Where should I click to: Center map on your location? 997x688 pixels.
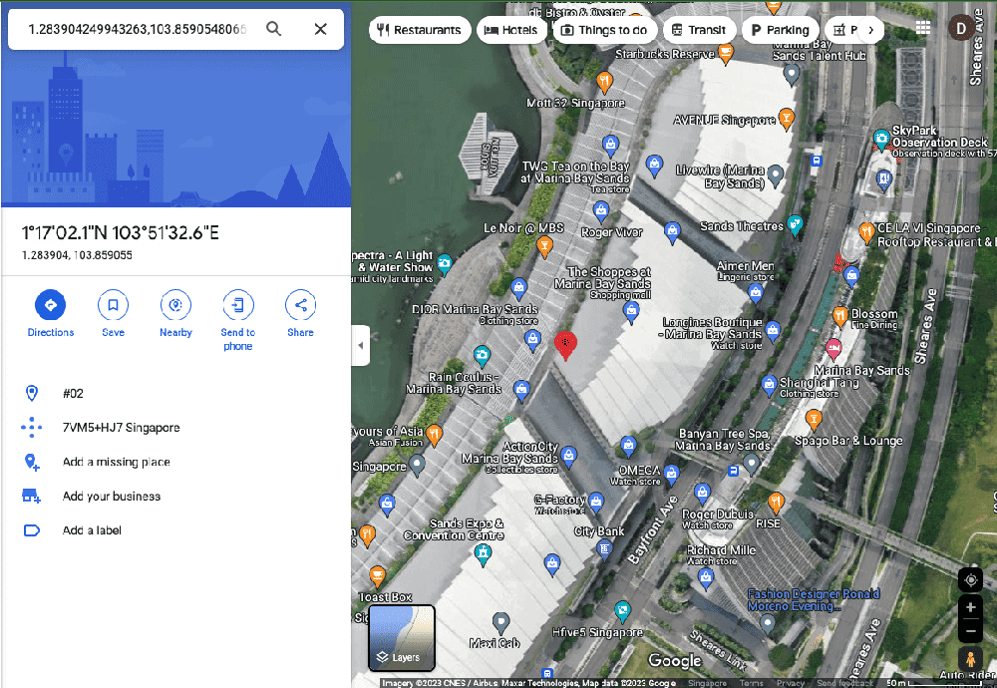tap(969, 580)
